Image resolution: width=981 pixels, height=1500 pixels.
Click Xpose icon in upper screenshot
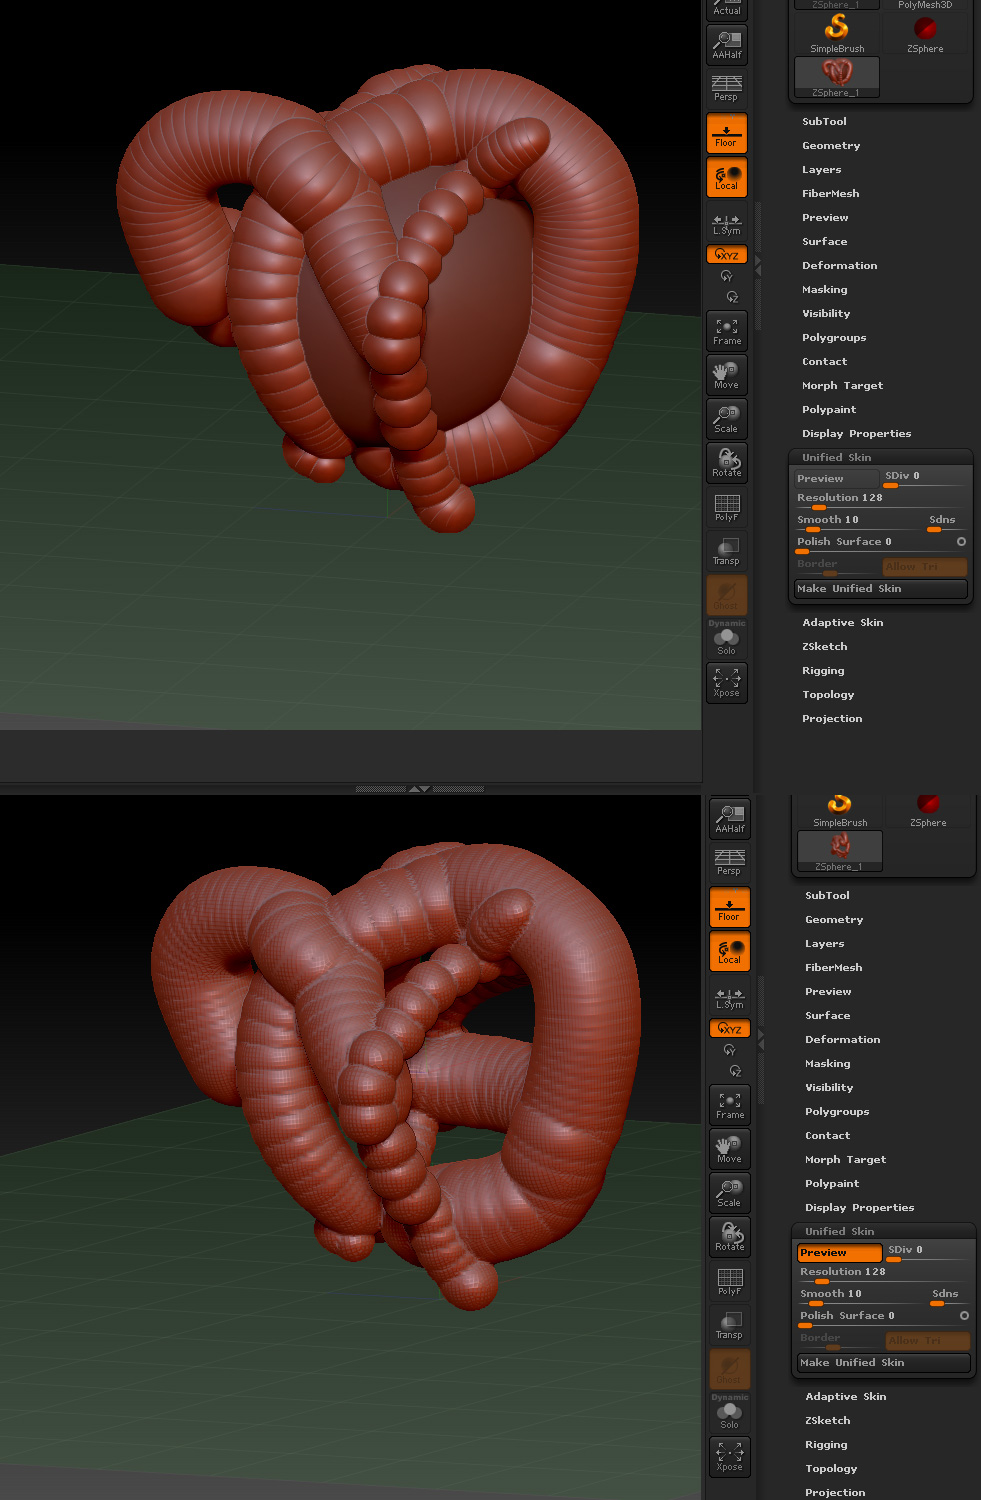point(727,683)
